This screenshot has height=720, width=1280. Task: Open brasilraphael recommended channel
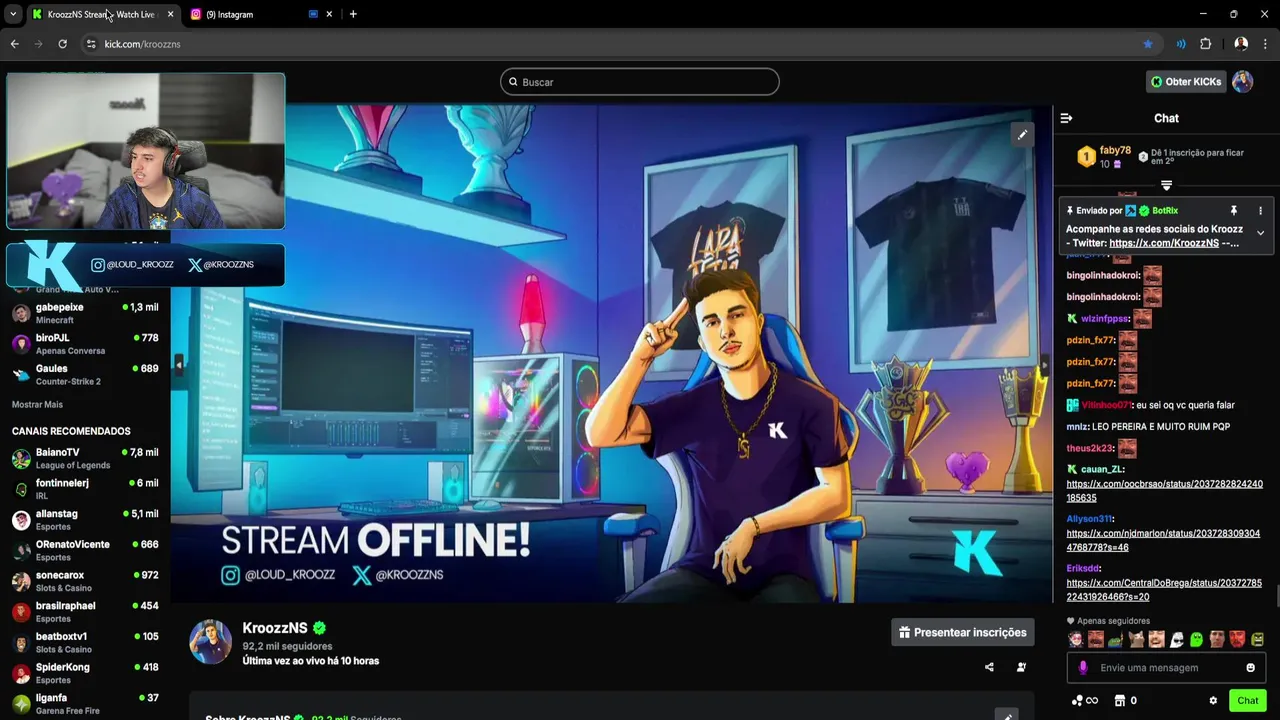[x=85, y=612]
